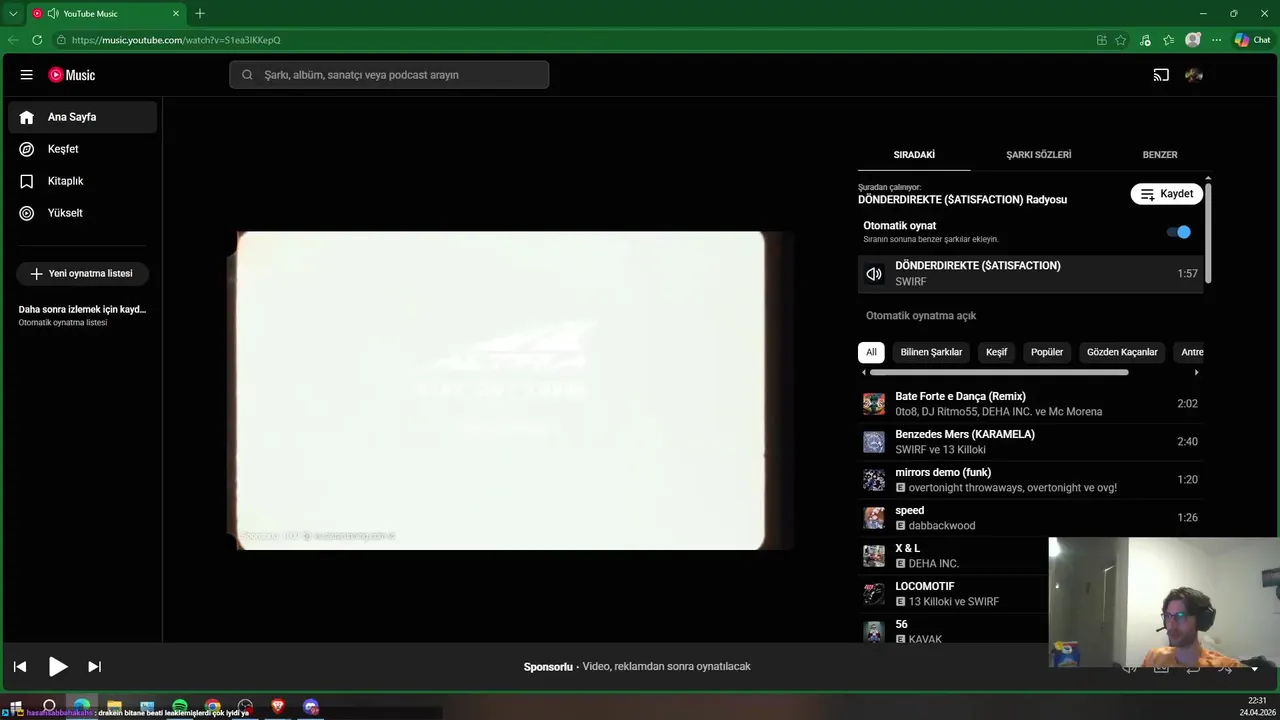This screenshot has width=1280, height=720.
Task: Select the DÖNDERDIREKTE ($ATISFACTION) current track row
Action: pyautogui.click(x=1030, y=274)
